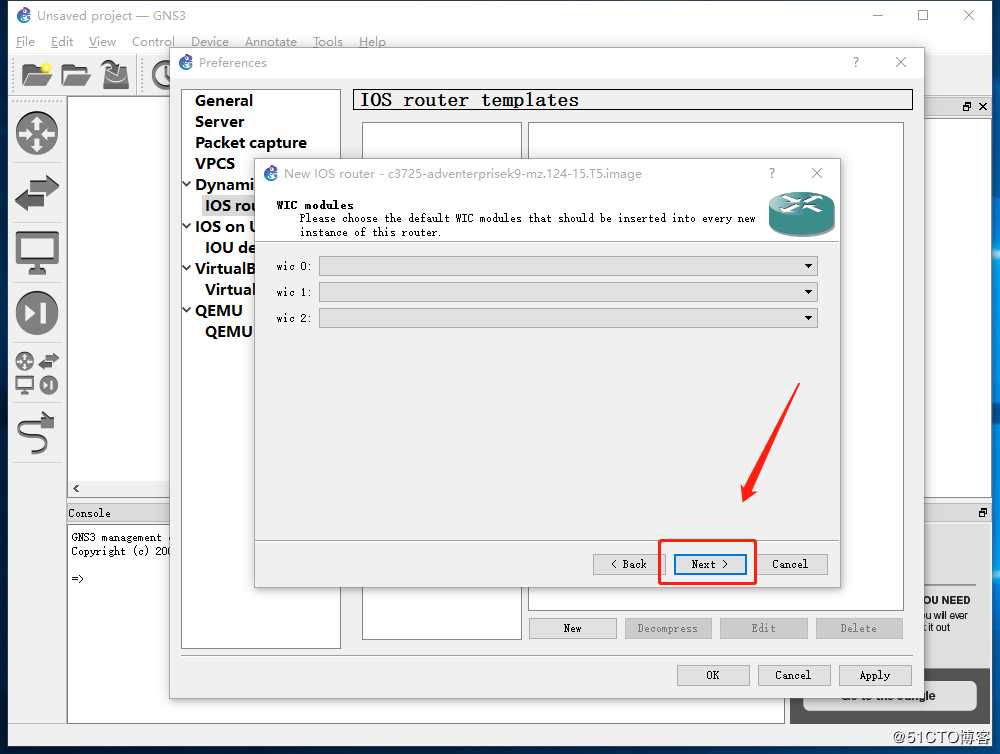Select Server in preferences tree
1000x754 pixels.
coord(219,122)
